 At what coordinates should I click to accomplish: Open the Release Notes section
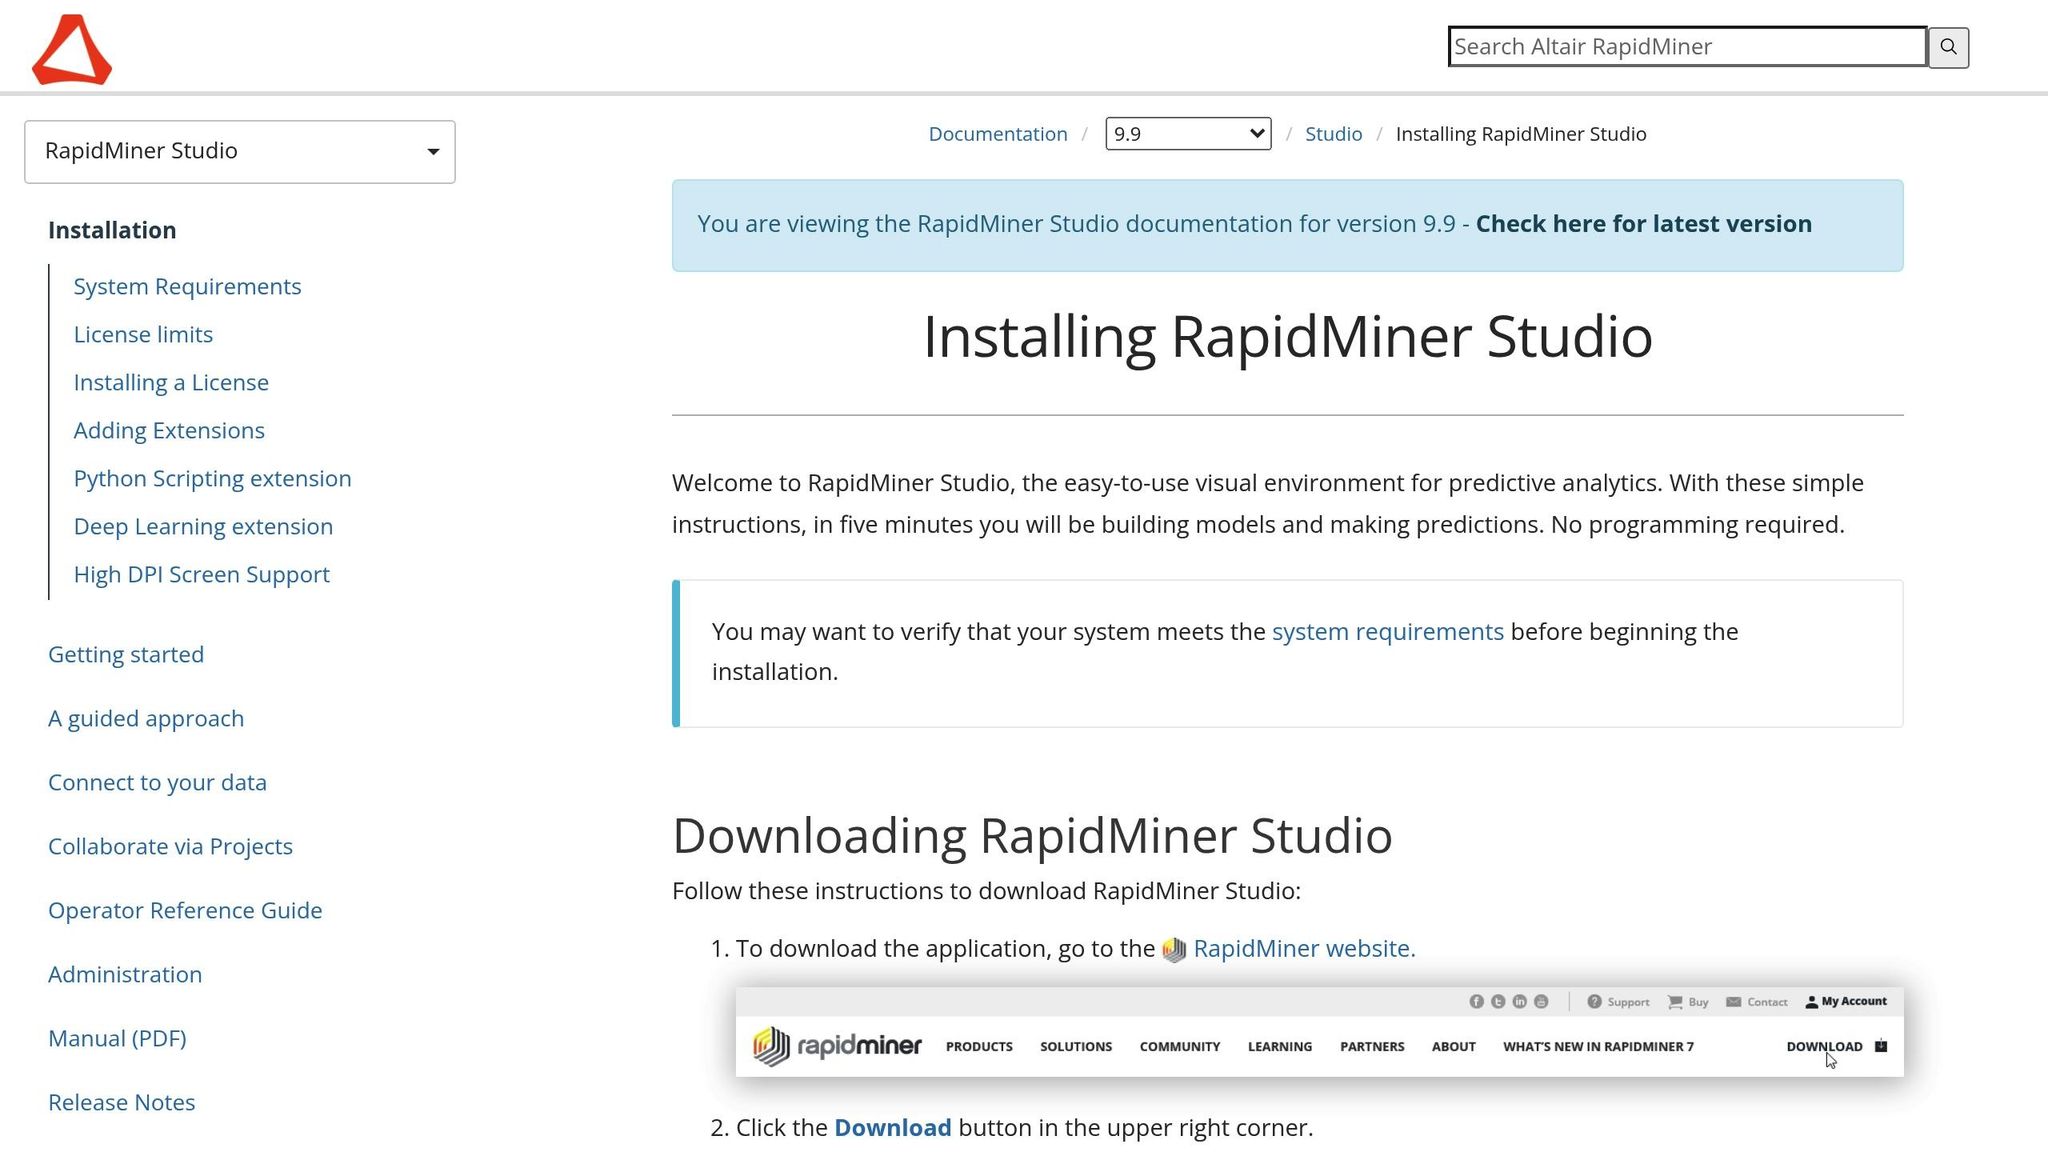point(121,1101)
